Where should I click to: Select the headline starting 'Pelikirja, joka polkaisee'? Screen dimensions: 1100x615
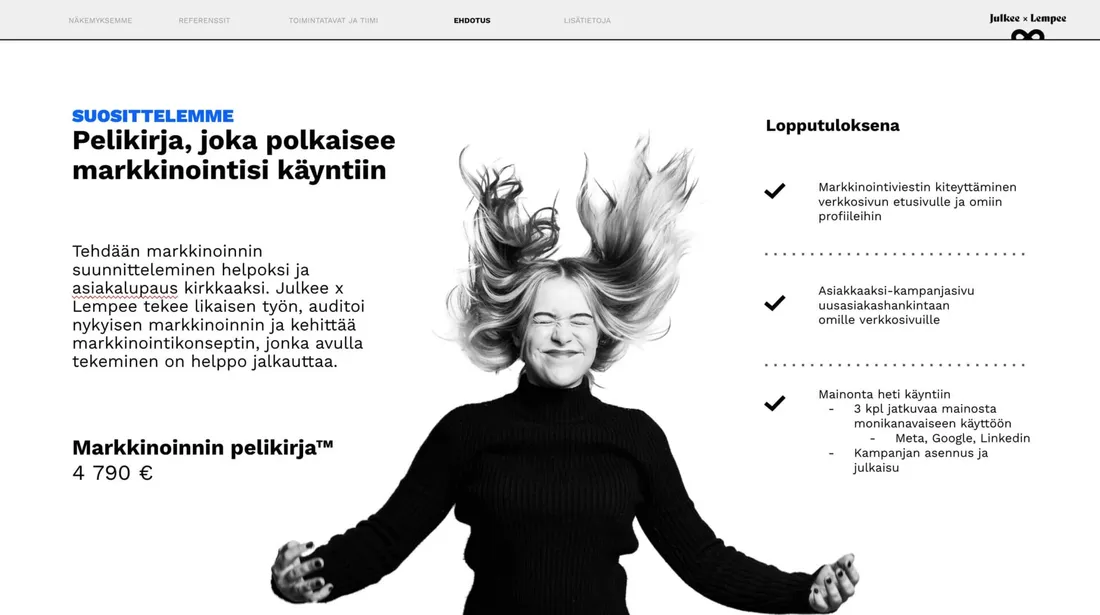pos(234,155)
